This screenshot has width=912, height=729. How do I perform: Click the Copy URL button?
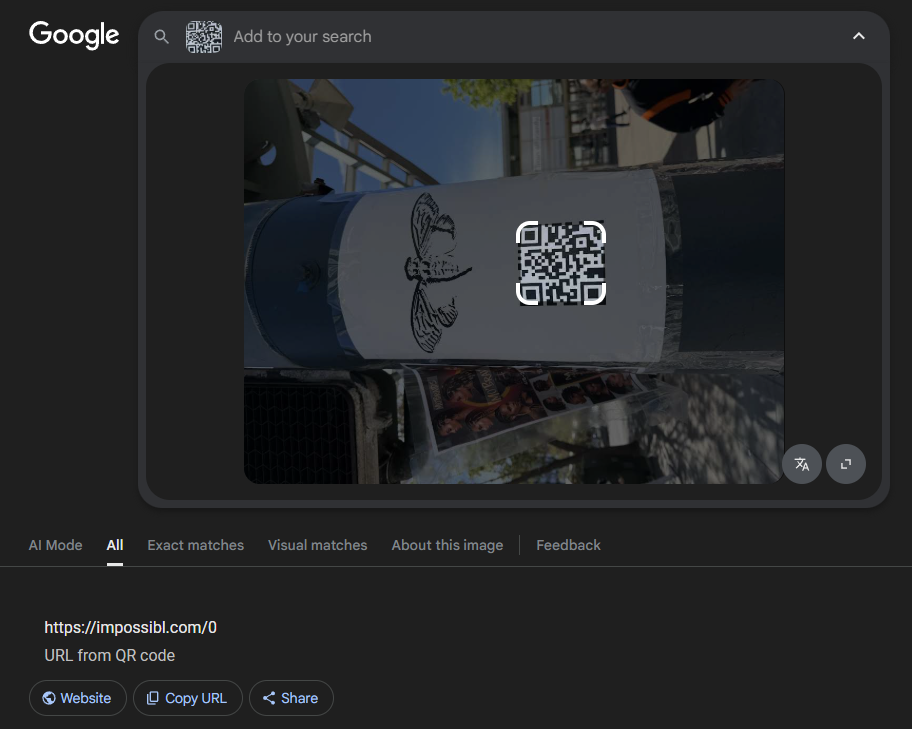pos(188,698)
